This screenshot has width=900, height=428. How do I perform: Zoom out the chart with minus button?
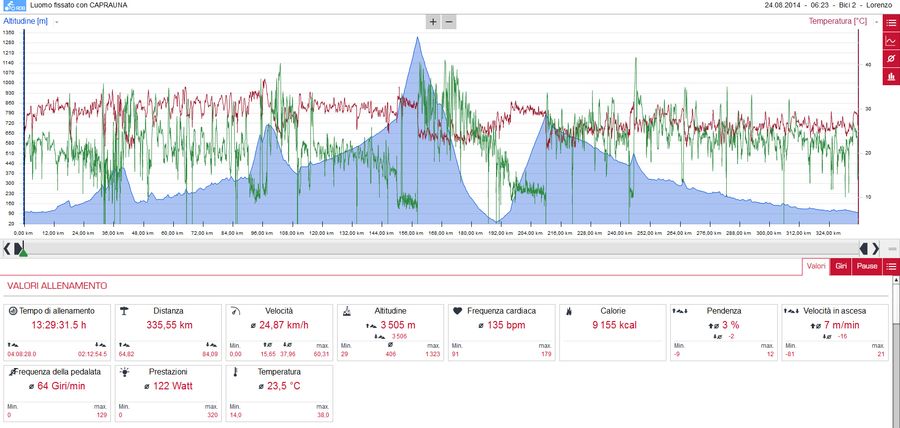pyautogui.click(x=449, y=22)
